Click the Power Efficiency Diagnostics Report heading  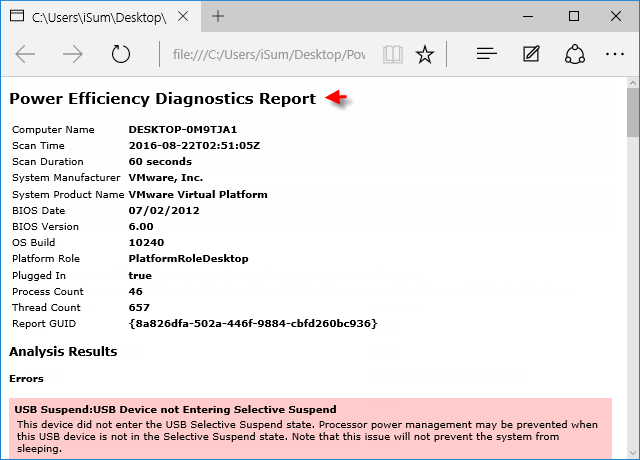162,99
